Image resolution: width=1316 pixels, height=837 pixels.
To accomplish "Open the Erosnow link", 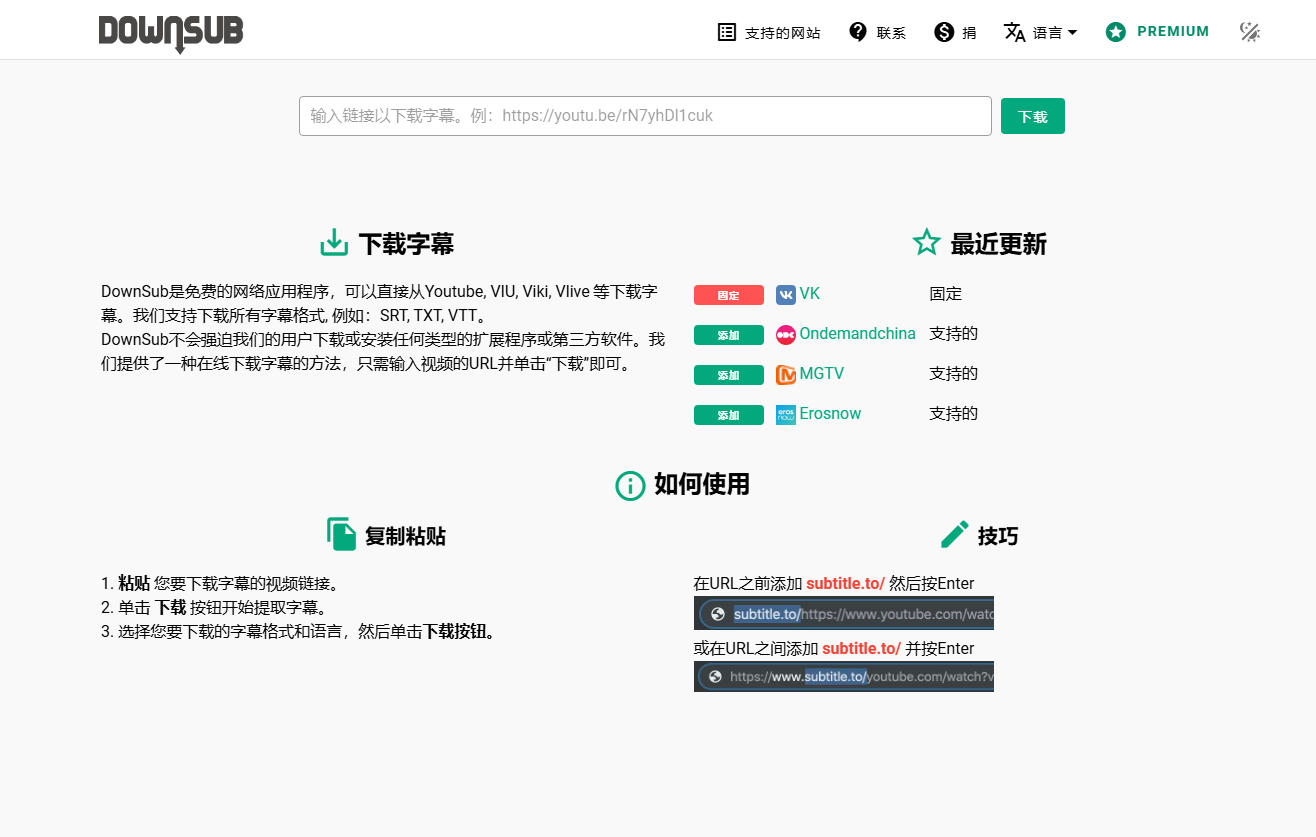I will [830, 413].
